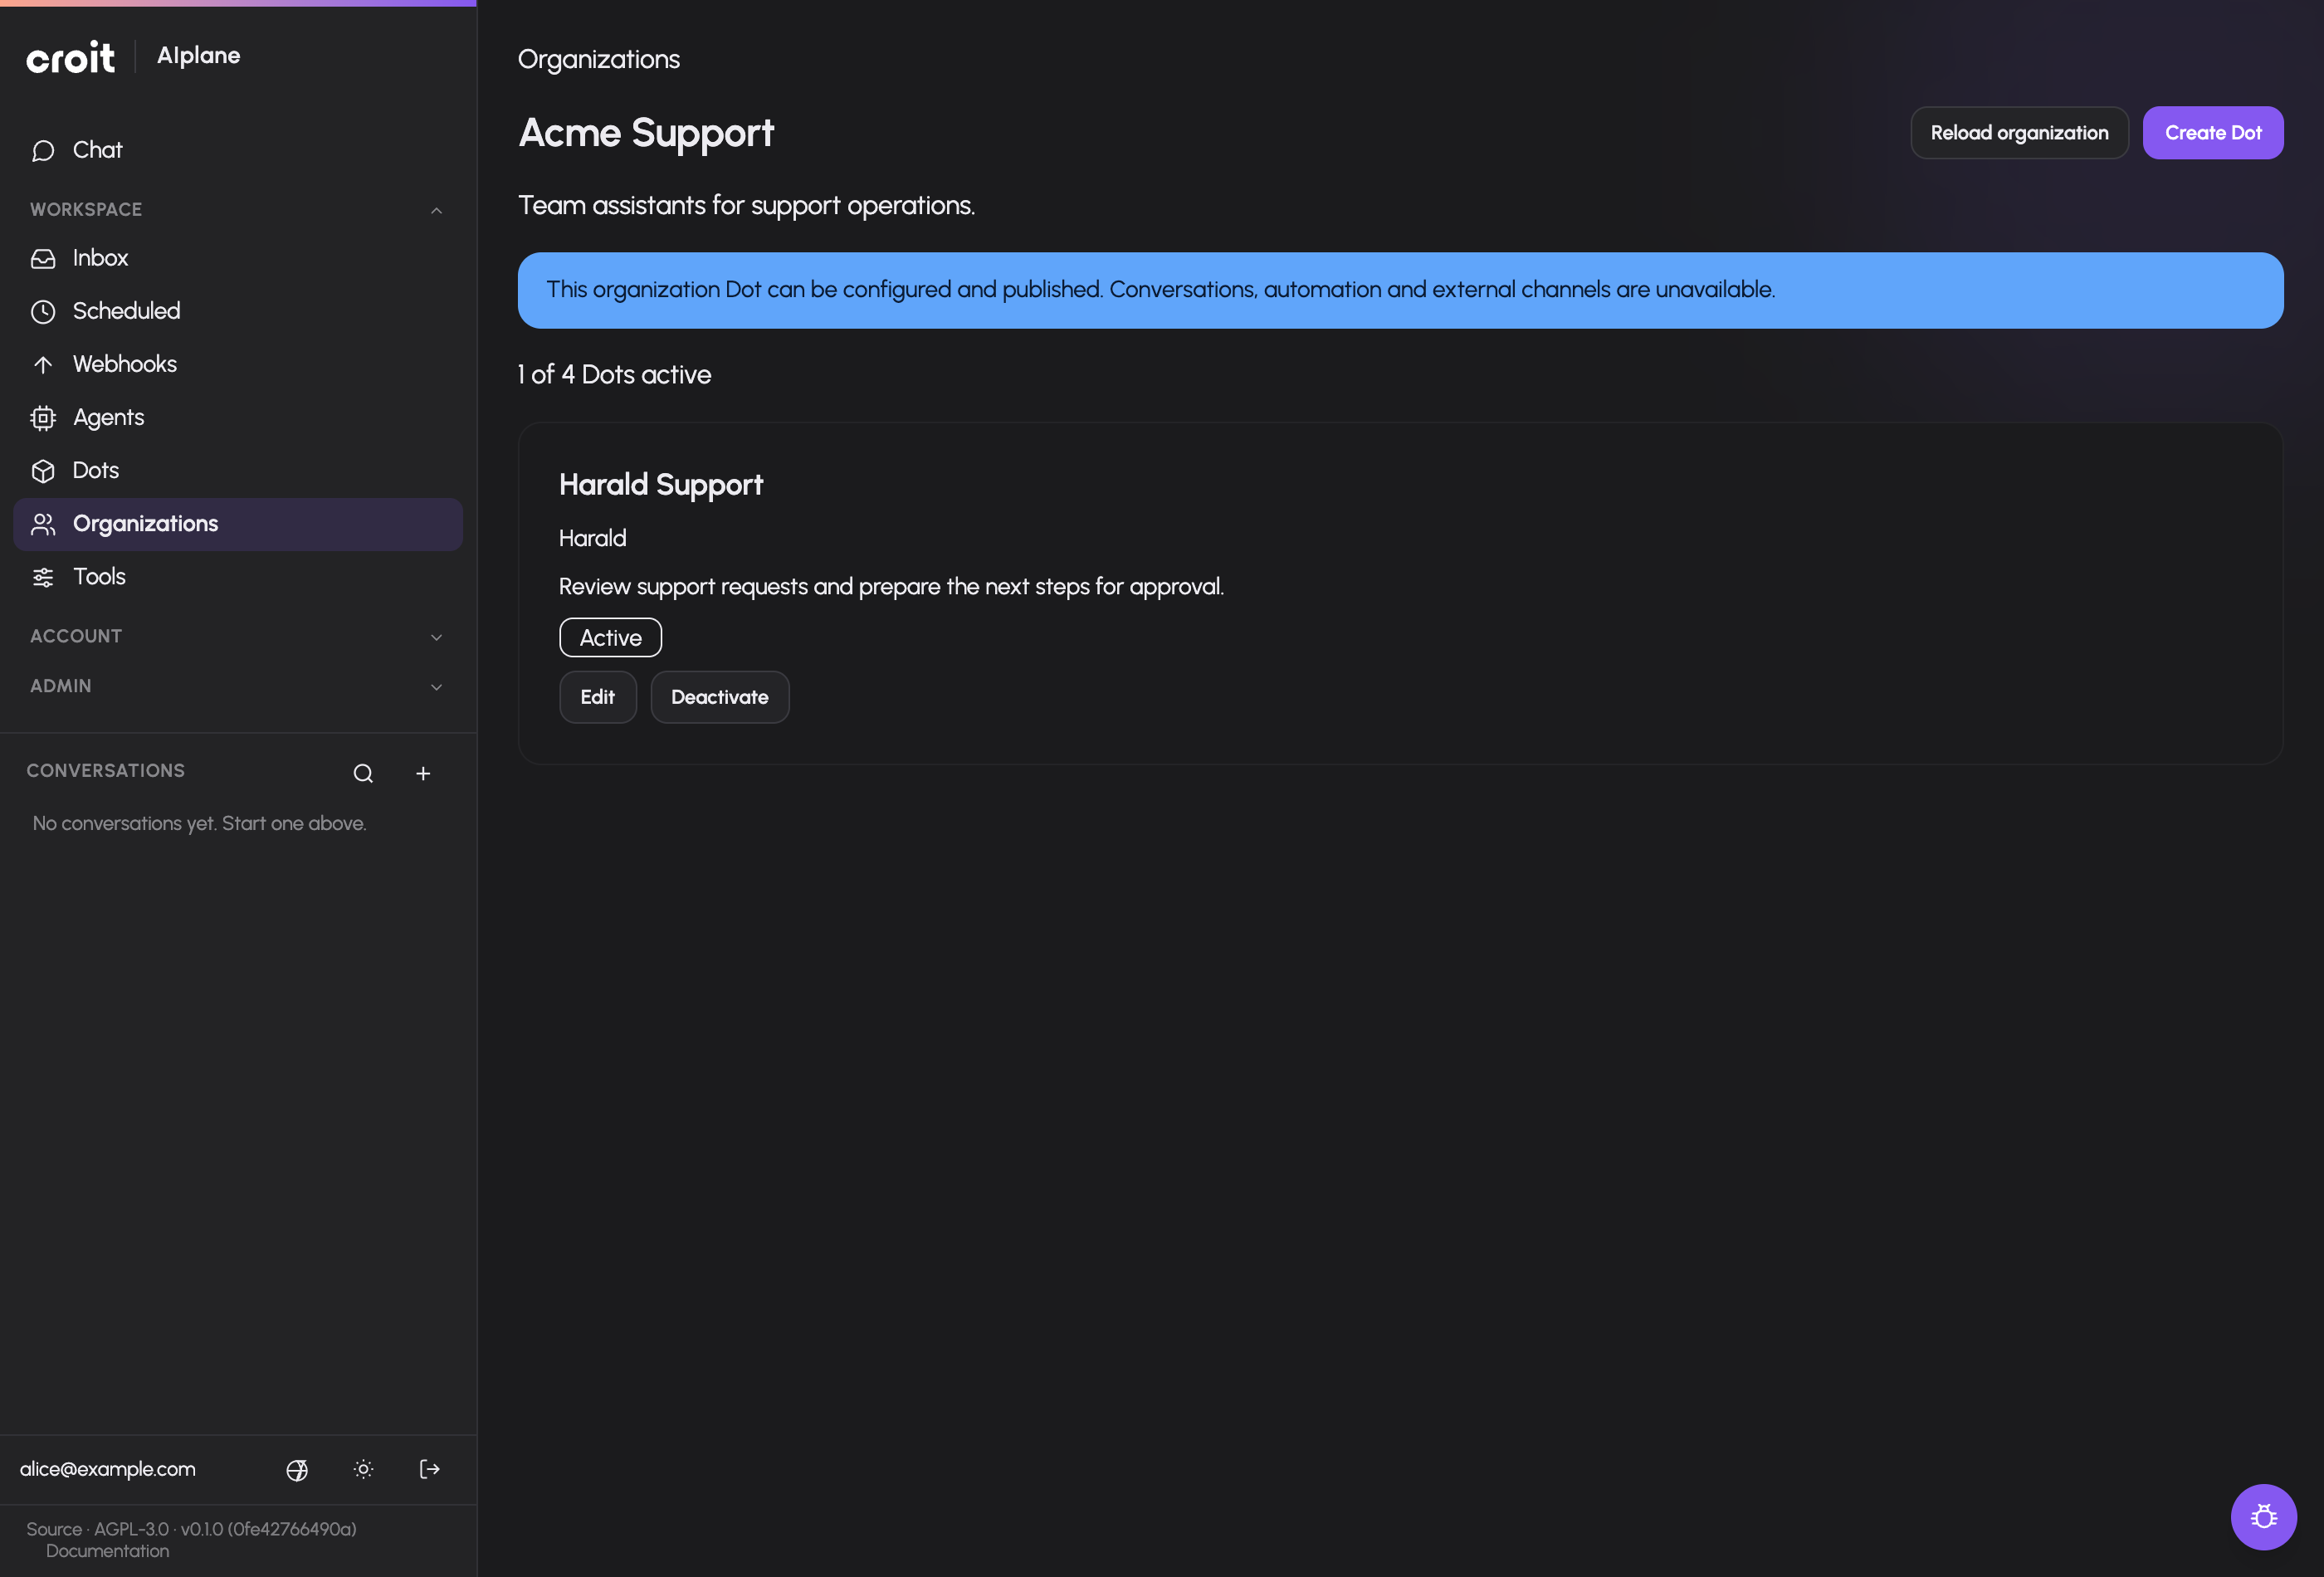Open the Documentation link
Viewport: 2324px width, 1577px height.
107,1551
